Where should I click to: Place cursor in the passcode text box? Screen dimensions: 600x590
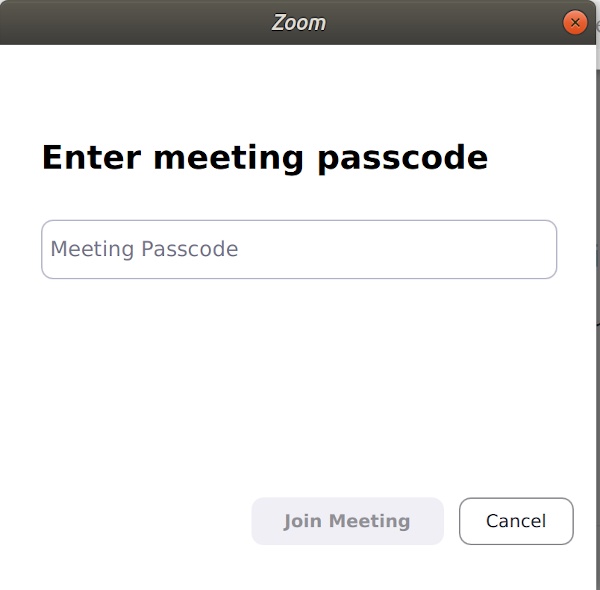299,249
